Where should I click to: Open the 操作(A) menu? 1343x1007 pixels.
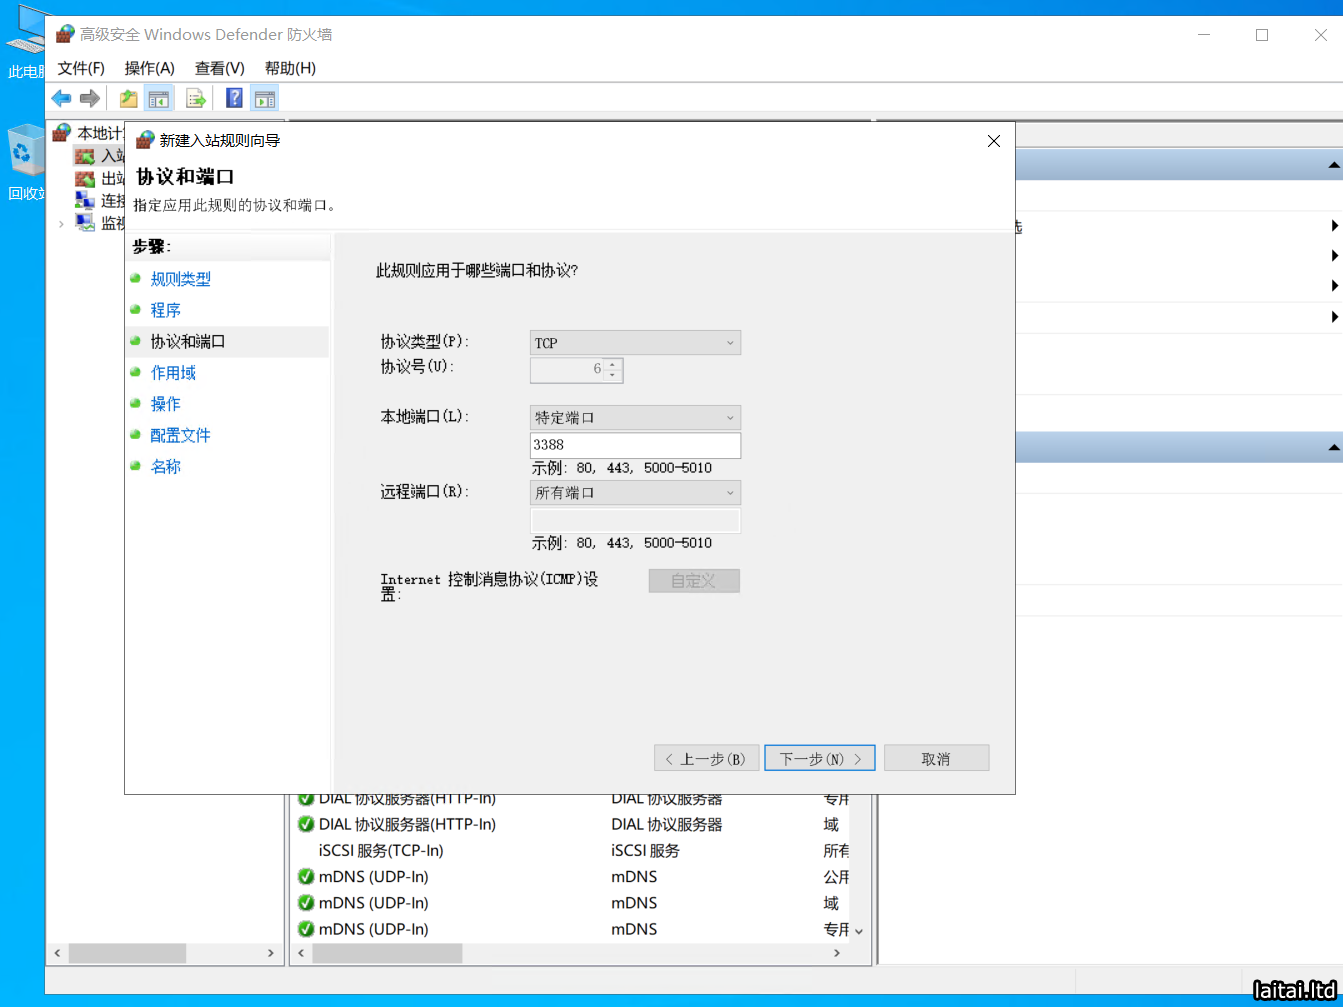(x=149, y=68)
